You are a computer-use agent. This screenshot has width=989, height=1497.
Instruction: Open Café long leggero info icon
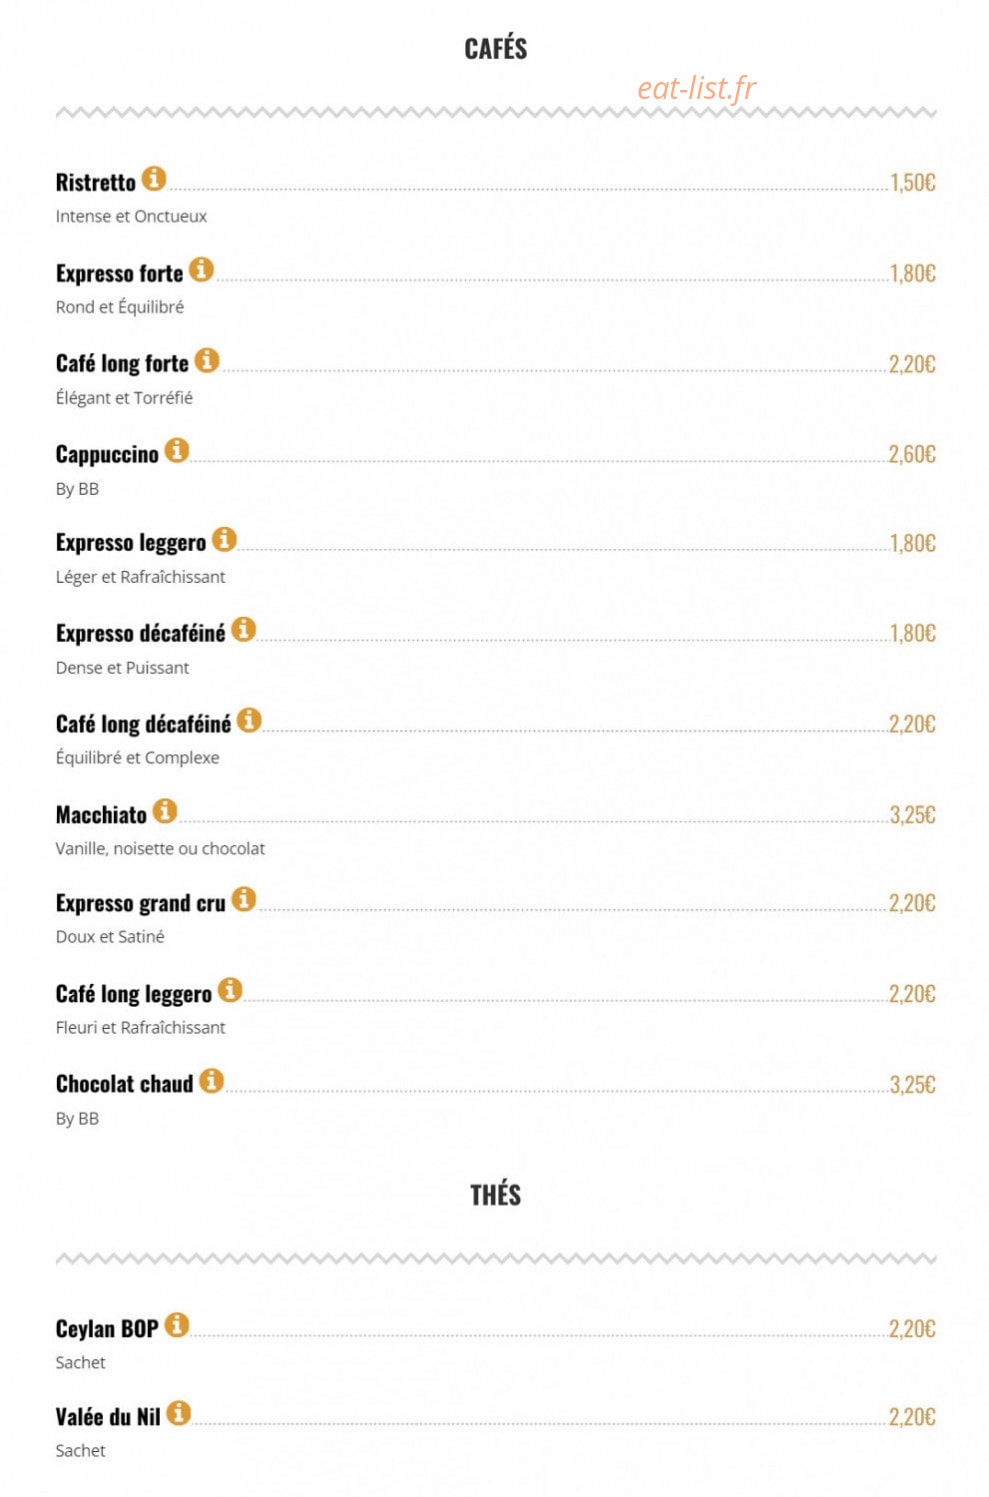pyautogui.click(x=231, y=990)
